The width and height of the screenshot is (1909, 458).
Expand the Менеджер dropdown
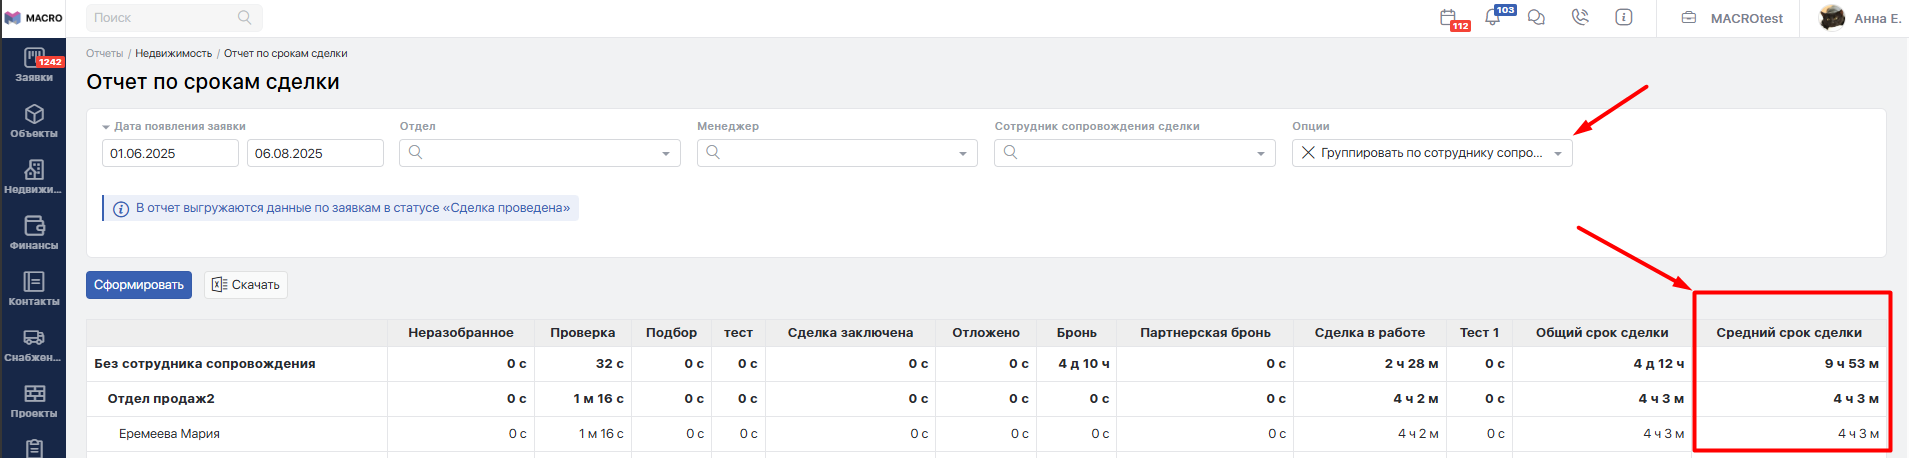click(x=837, y=153)
